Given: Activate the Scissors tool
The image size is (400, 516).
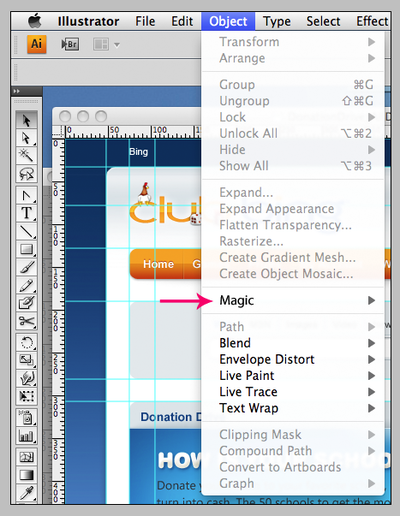Looking at the screenshot, I should [x=26, y=322].
